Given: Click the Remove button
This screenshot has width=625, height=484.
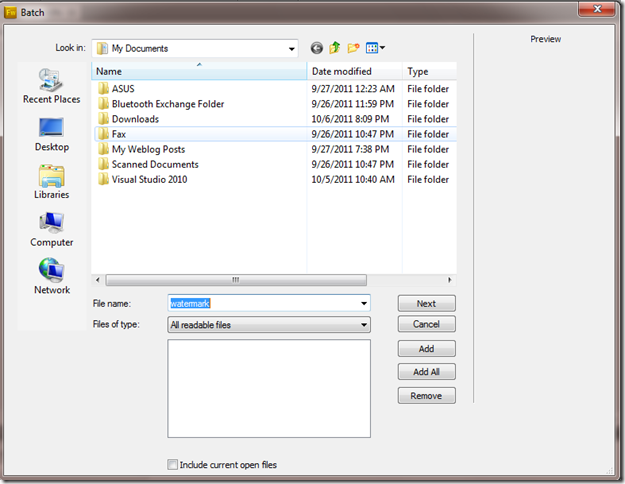Looking at the screenshot, I should pos(426,395).
